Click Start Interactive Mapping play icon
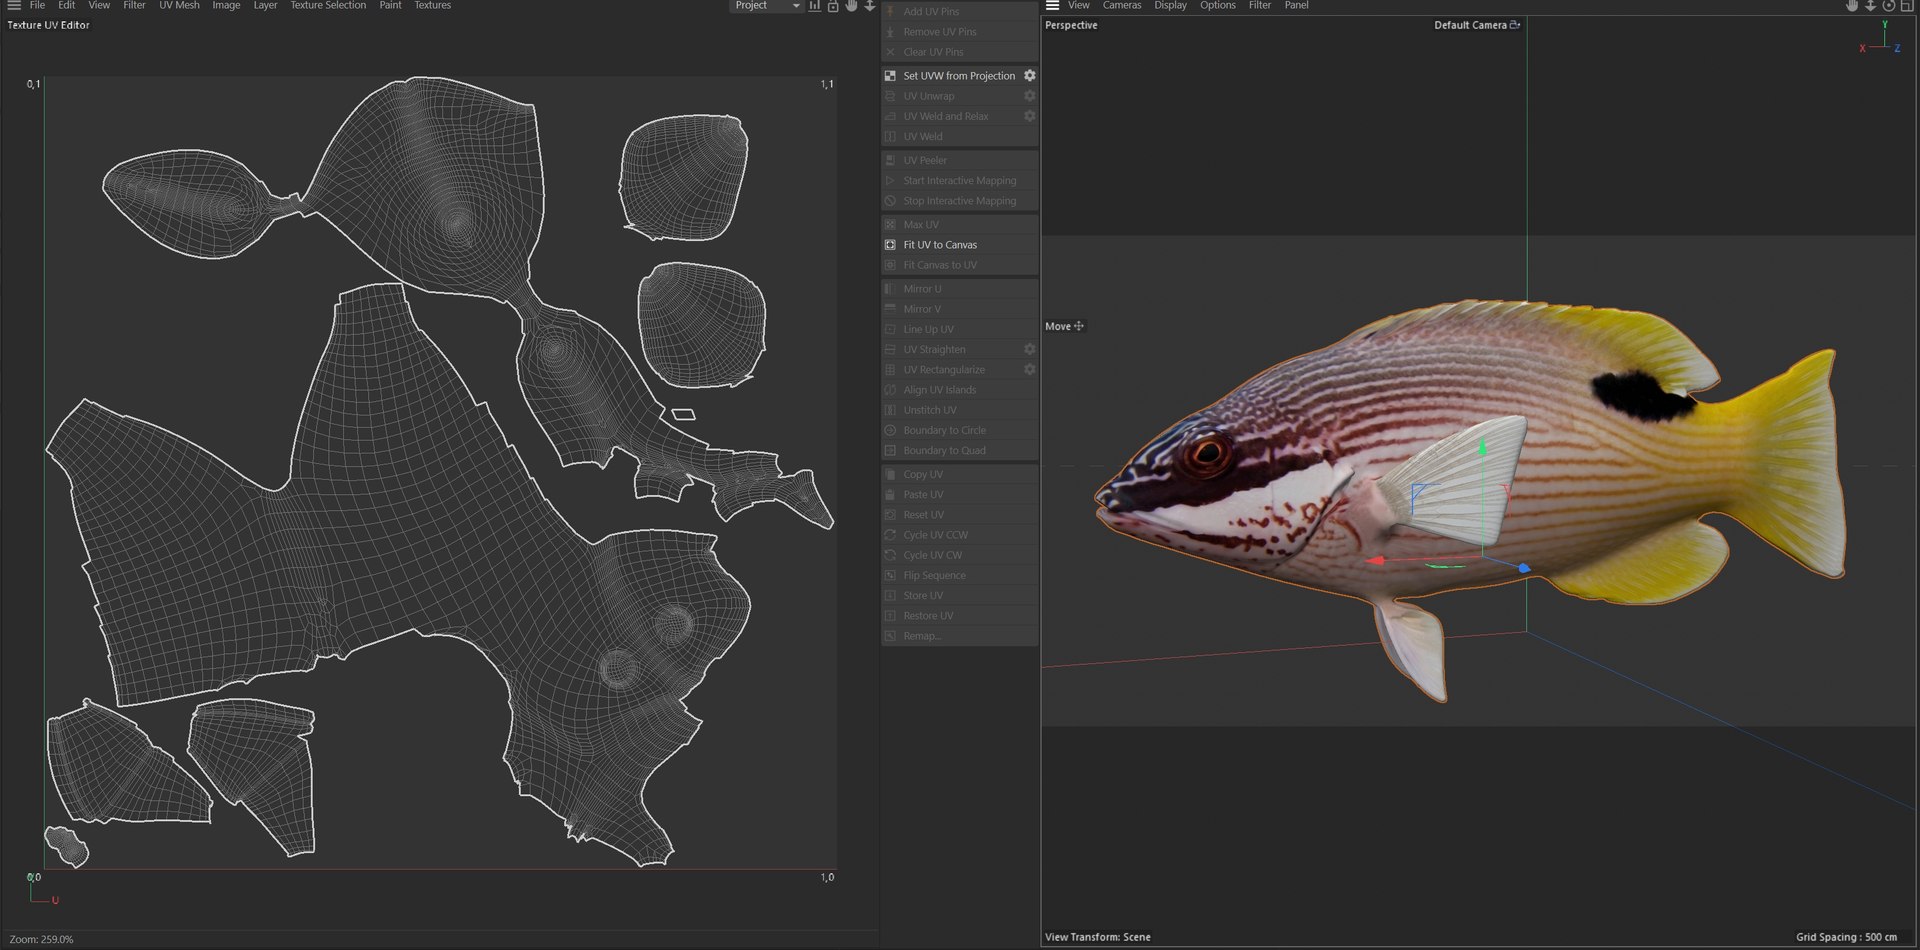The width and height of the screenshot is (1920, 950). [x=890, y=181]
